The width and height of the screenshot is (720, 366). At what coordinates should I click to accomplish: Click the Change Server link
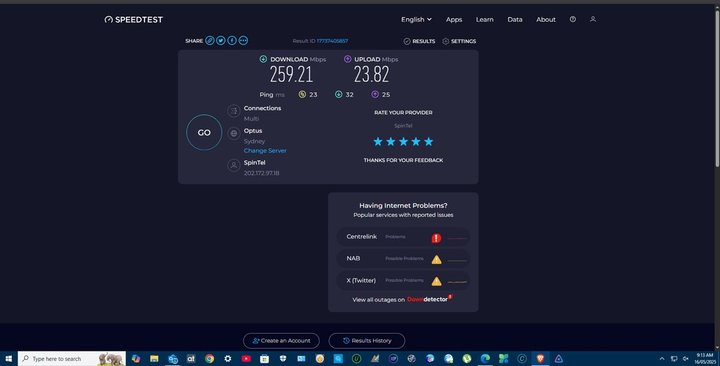point(265,150)
